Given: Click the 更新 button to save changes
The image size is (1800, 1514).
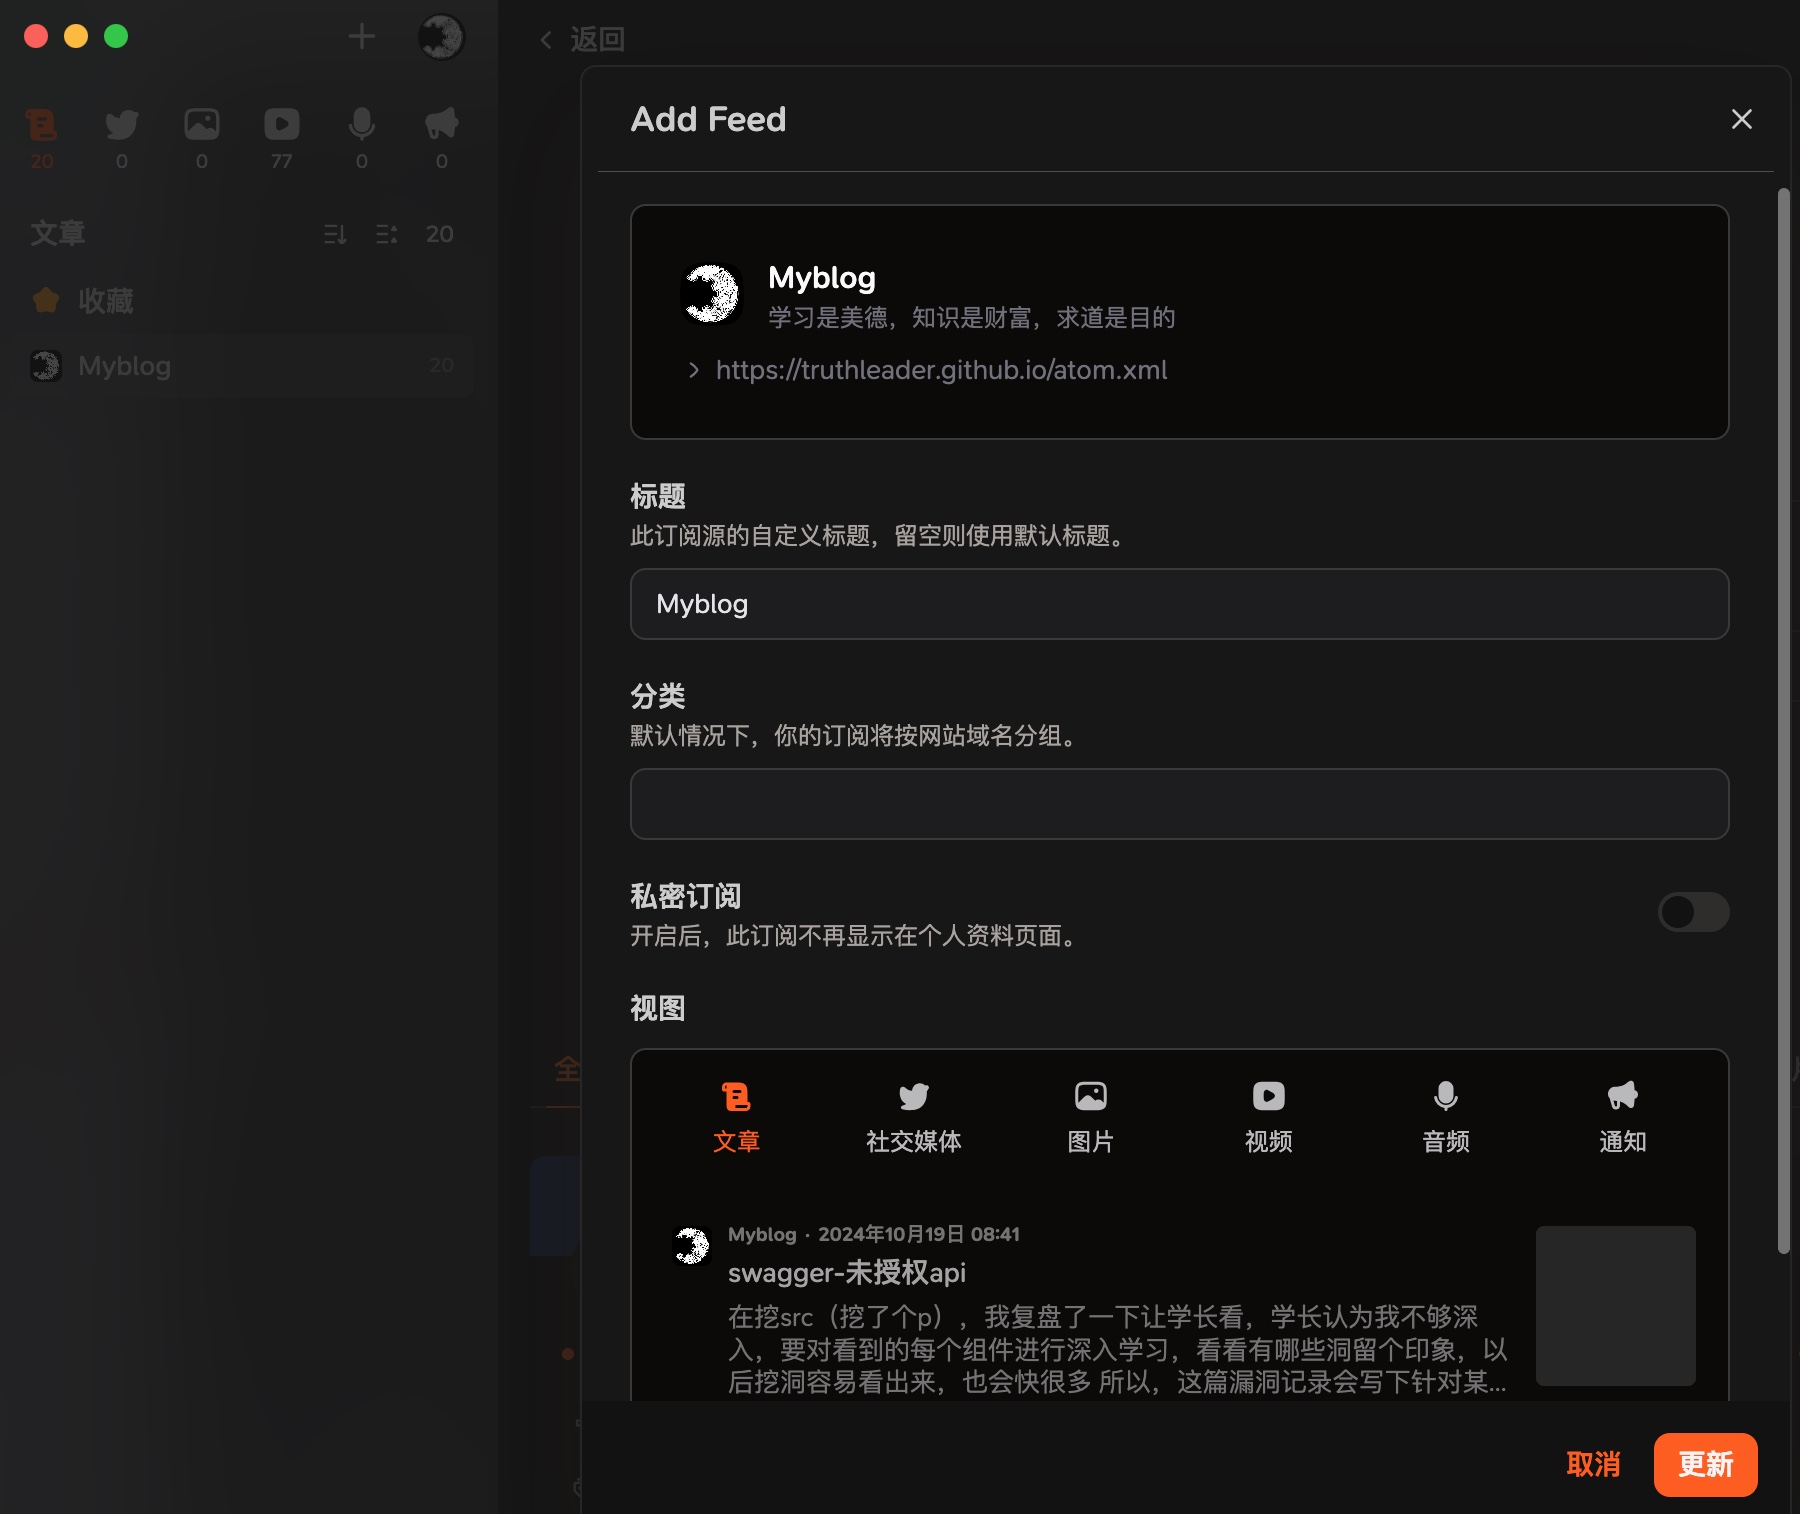Looking at the screenshot, I should pyautogui.click(x=1705, y=1464).
